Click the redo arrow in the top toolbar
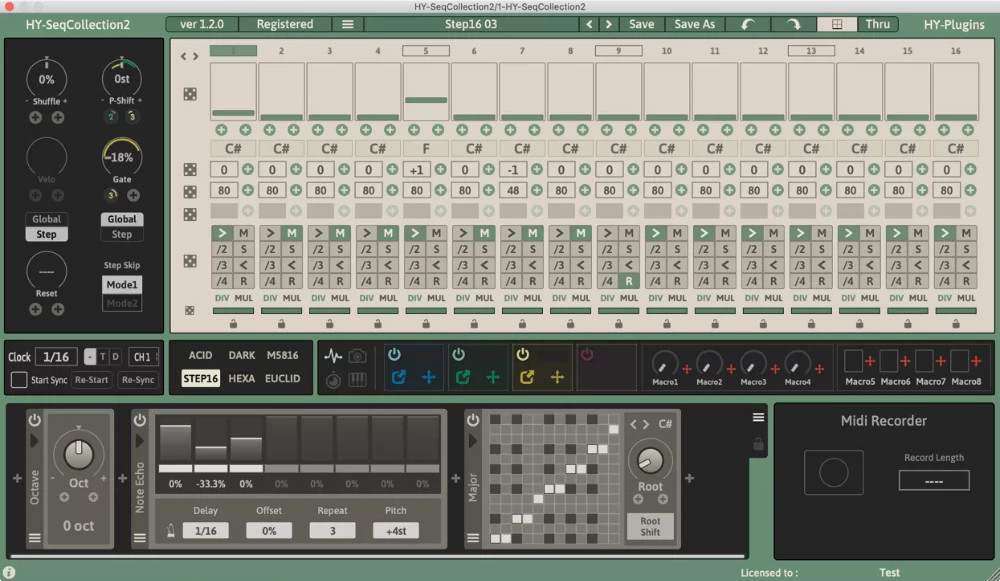The height and width of the screenshot is (581, 1000). (797, 24)
